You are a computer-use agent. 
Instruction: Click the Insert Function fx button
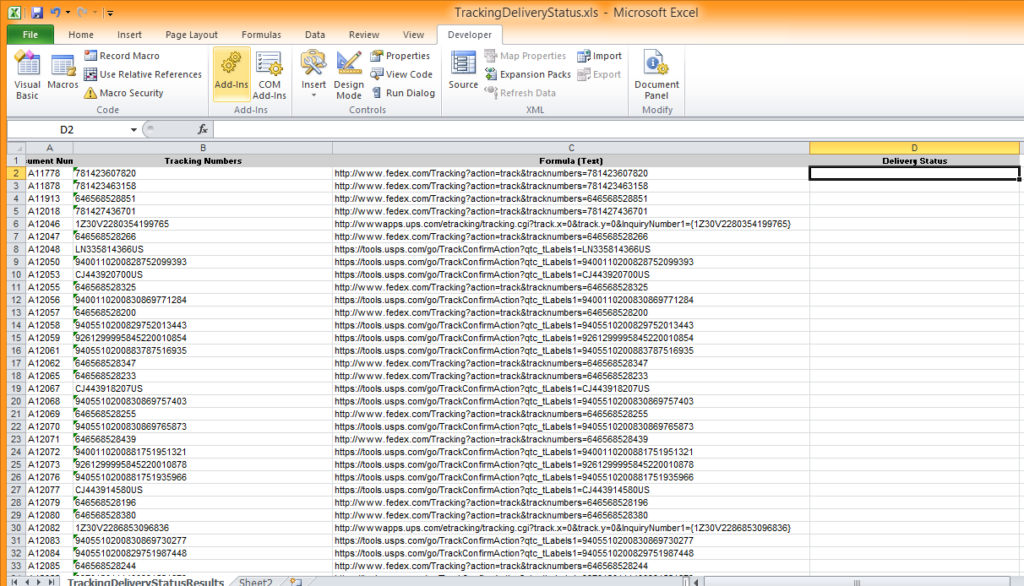[x=202, y=129]
